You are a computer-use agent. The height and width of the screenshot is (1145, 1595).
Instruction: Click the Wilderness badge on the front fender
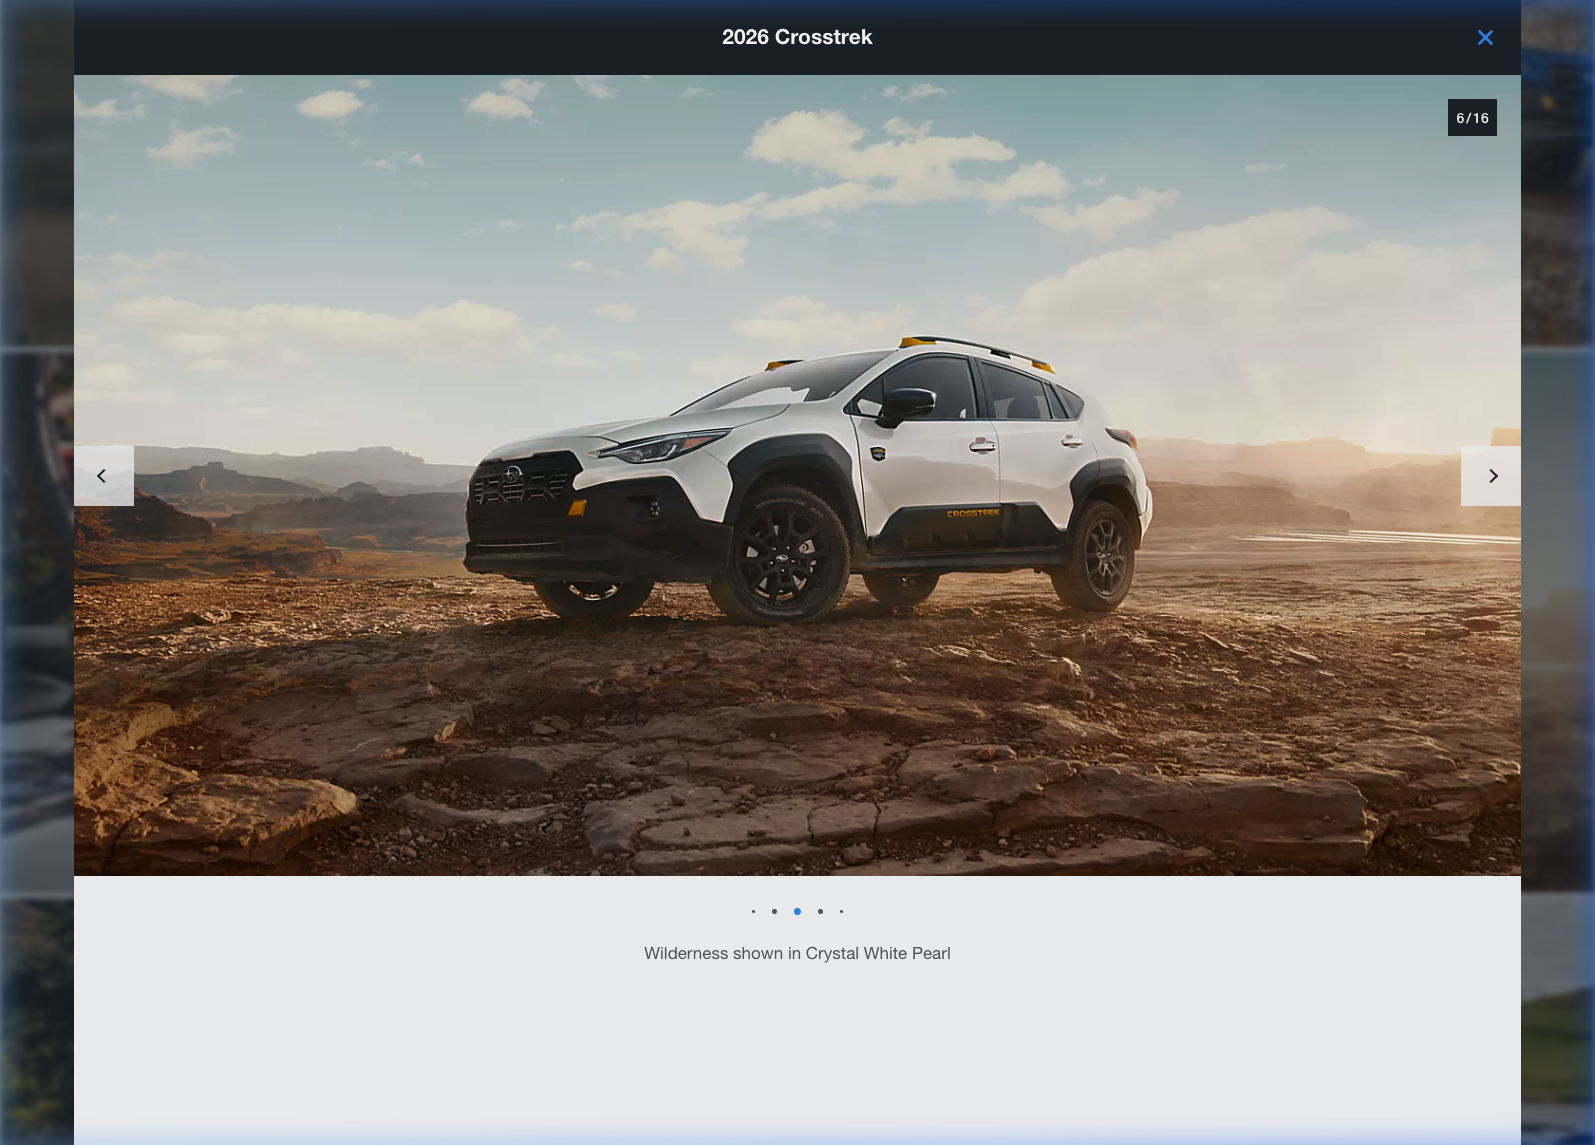878,453
